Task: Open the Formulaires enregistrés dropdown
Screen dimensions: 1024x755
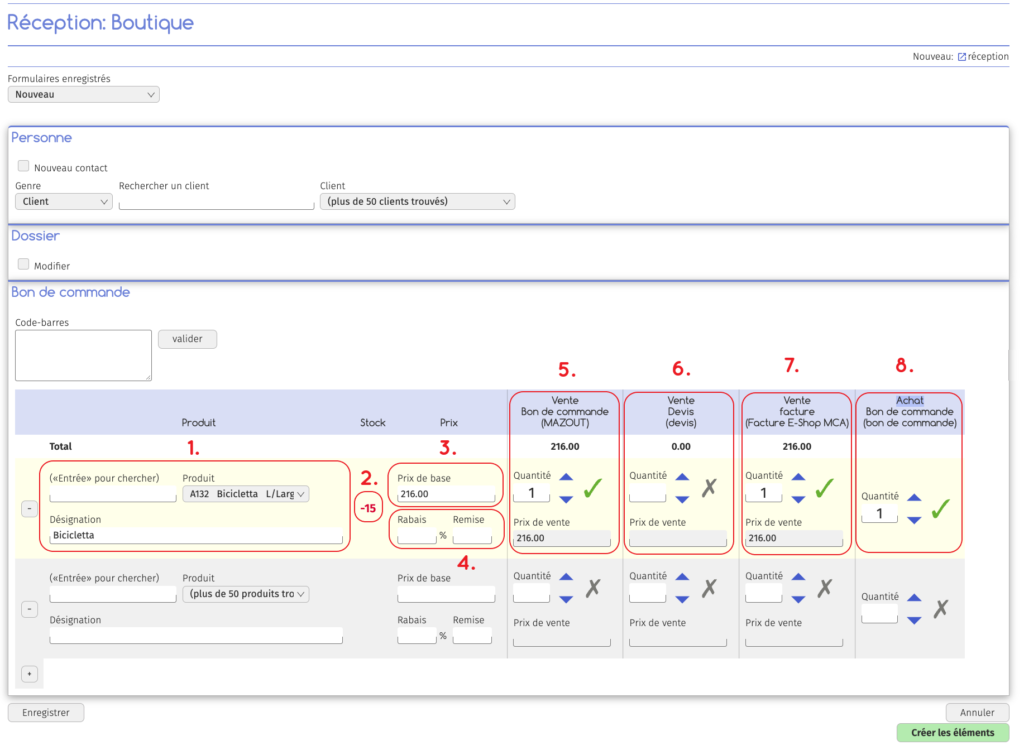Action: click(83, 93)
